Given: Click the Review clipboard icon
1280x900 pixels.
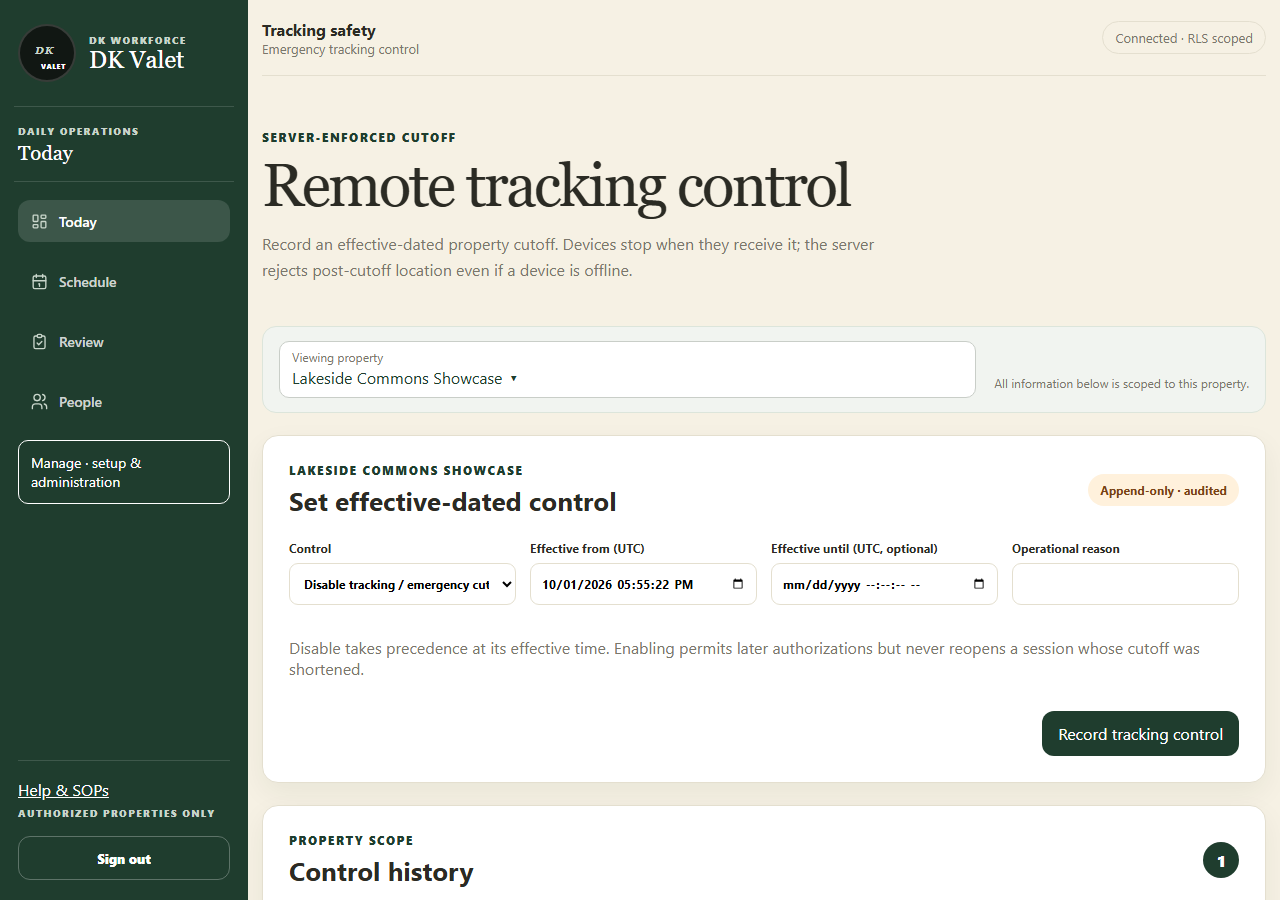Looking at the screenshot, I should (40, 342).
